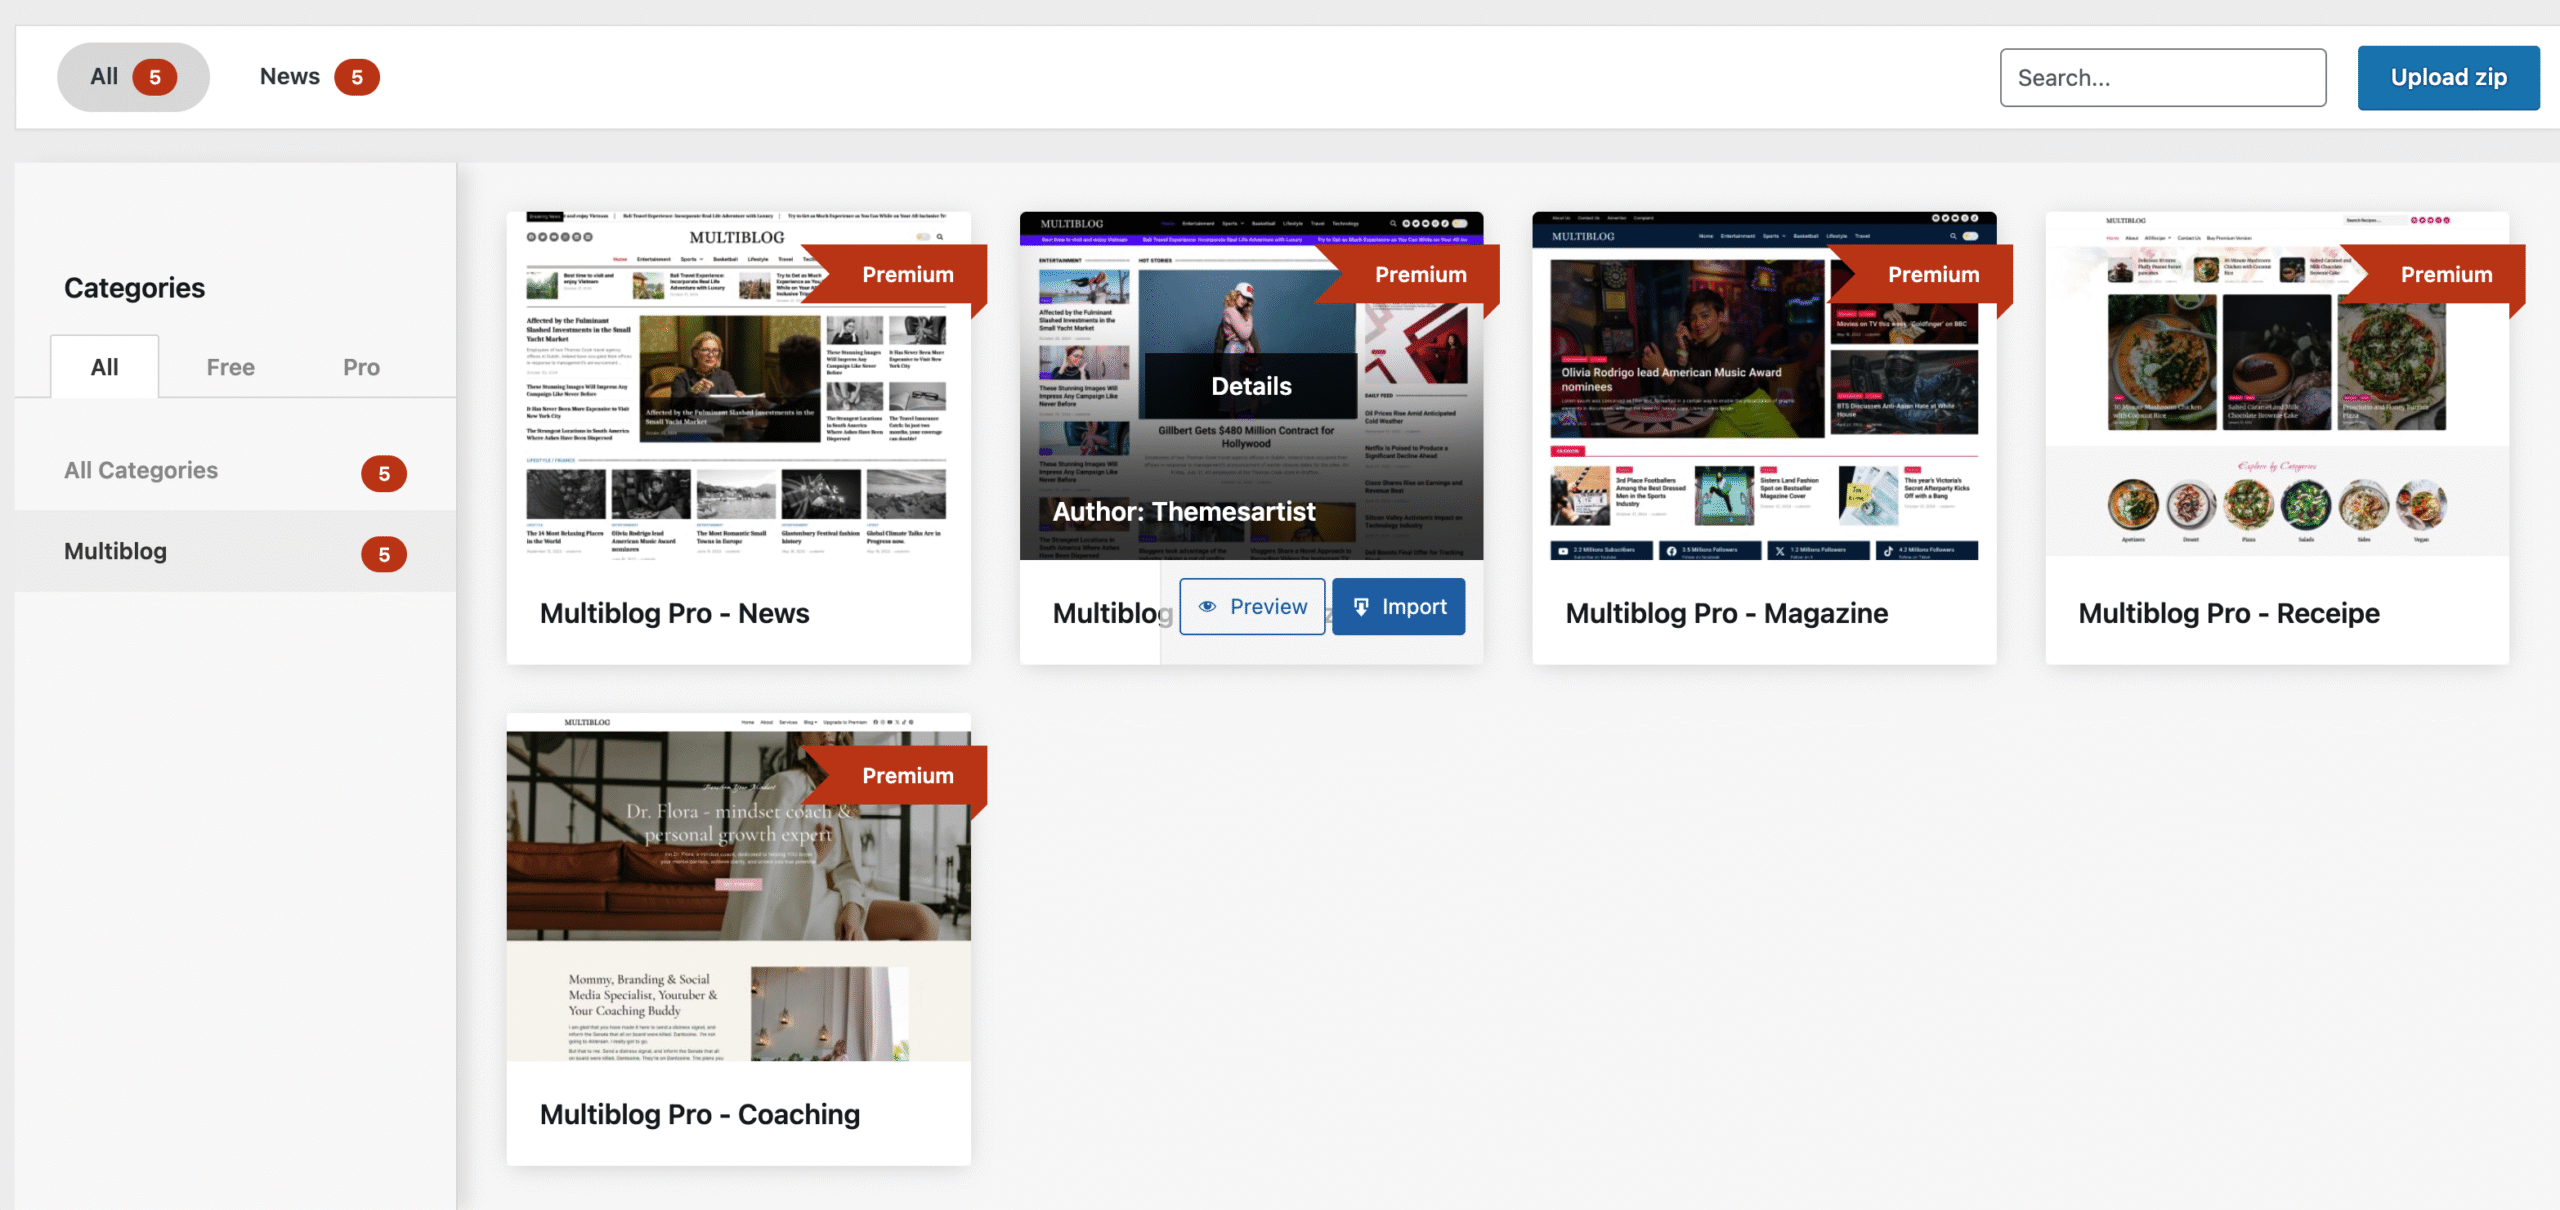Screen dimensions: 2560x1210
Task: Click the Categories heading
Action: click(x=134, y=288)
